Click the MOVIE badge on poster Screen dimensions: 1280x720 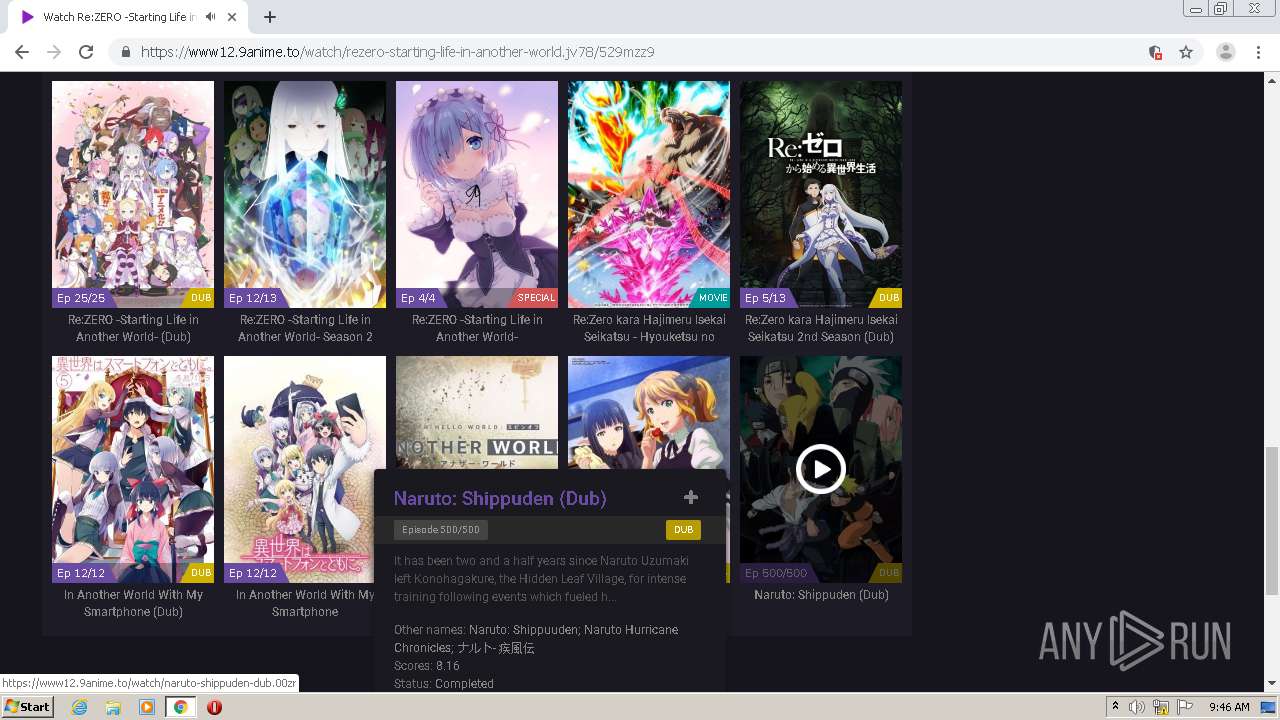[713, 298]
